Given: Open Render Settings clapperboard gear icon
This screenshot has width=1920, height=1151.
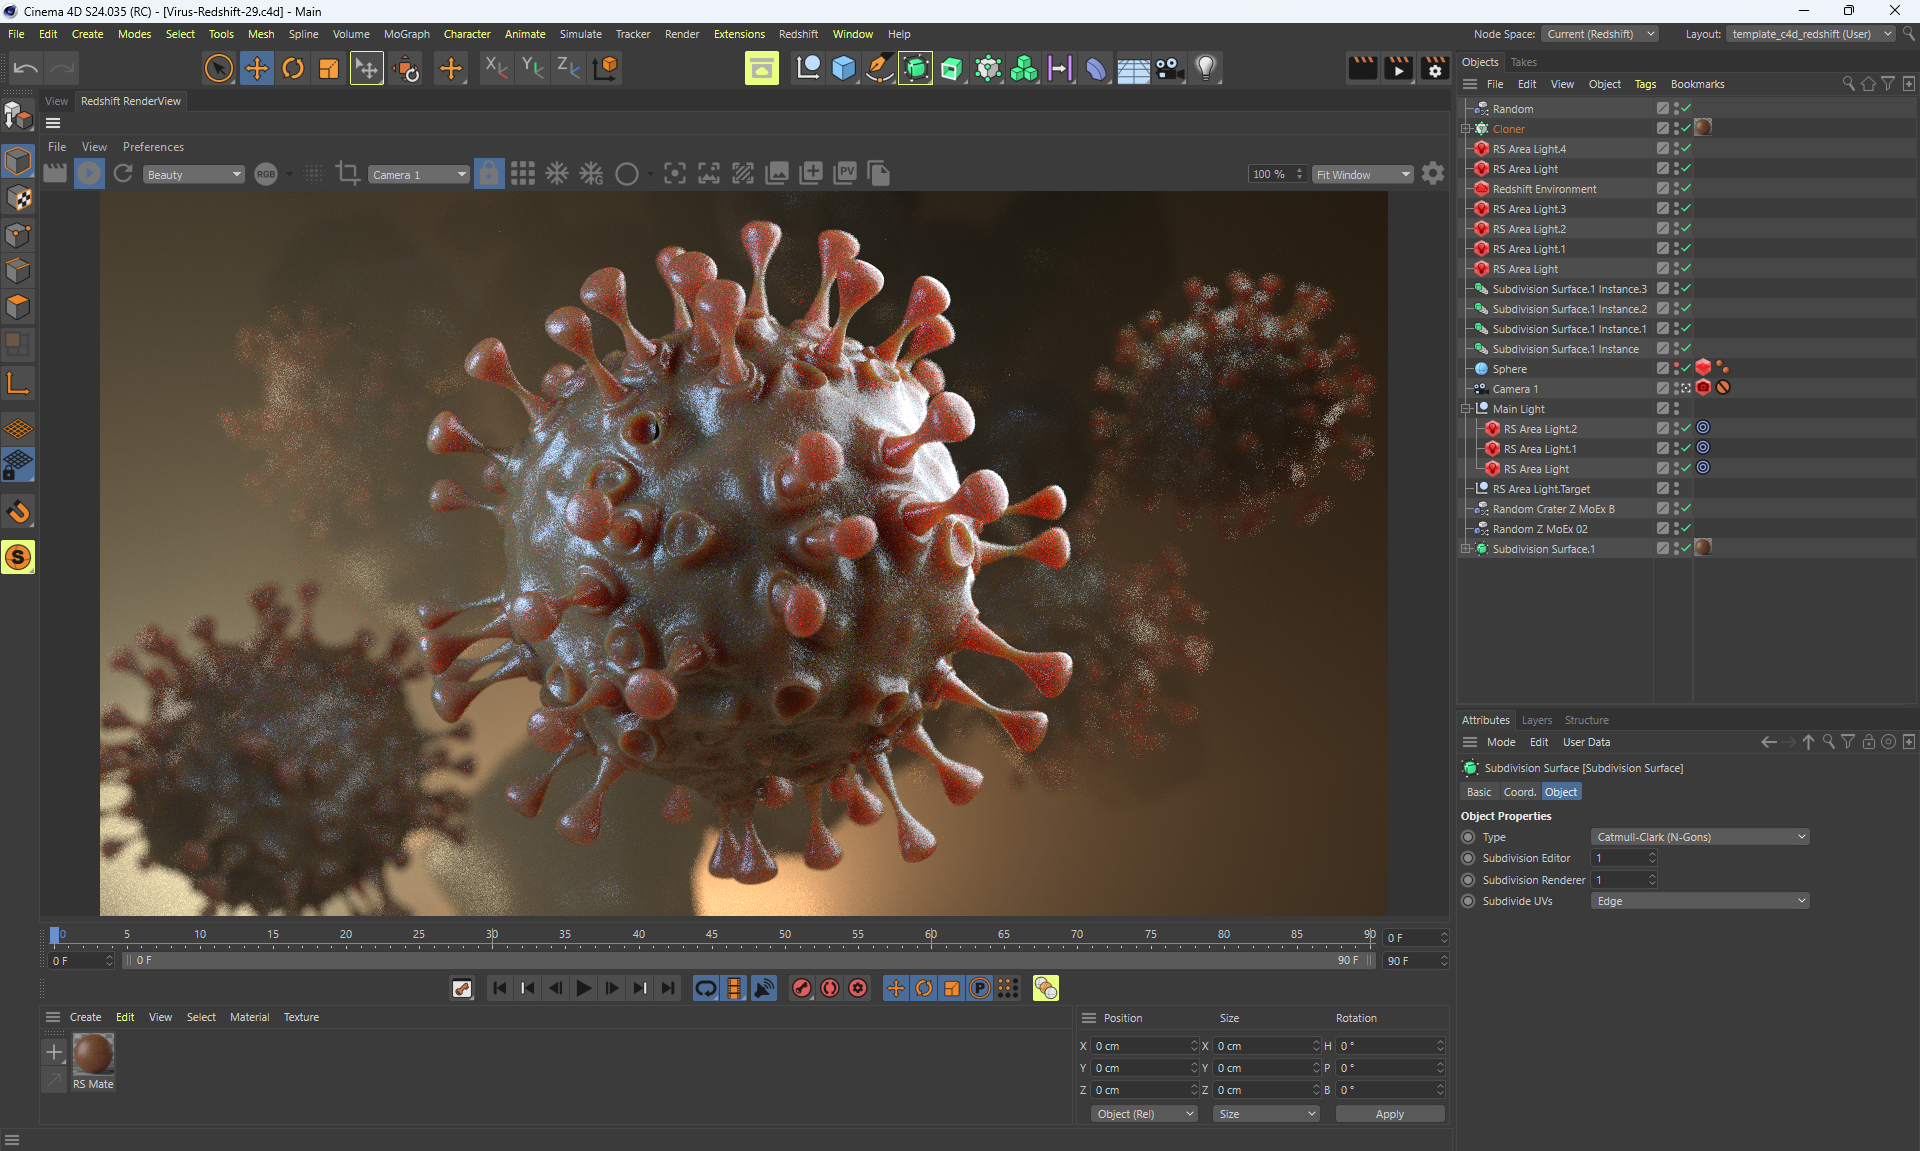Looking at the screenshot, I should click(1435, 68).
